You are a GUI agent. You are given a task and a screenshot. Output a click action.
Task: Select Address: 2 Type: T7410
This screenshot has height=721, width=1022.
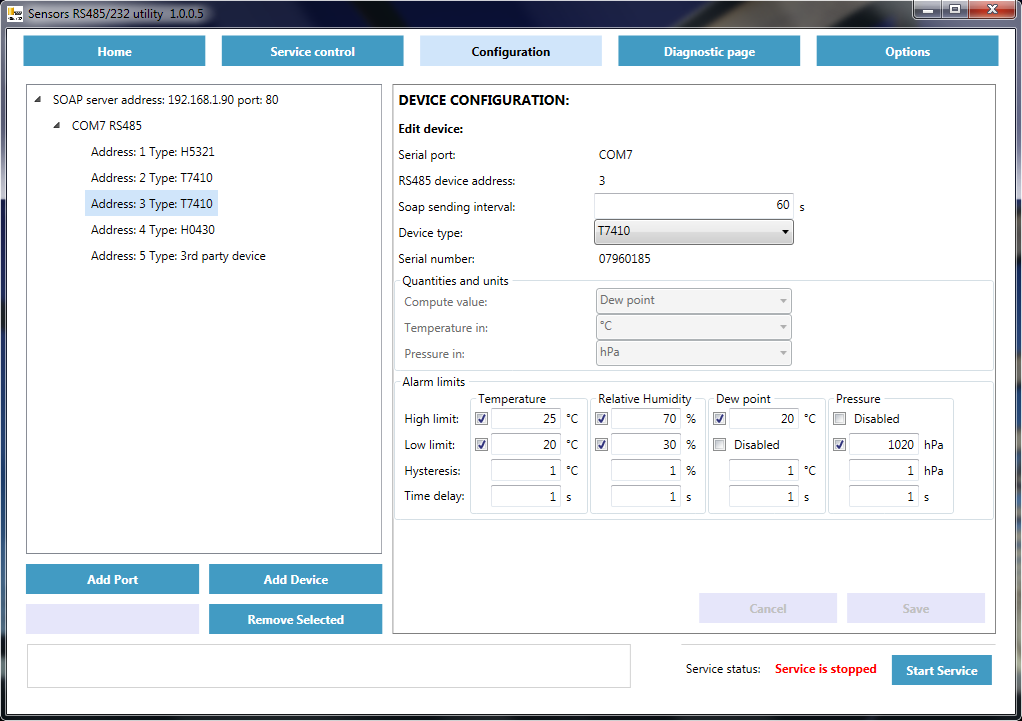click(151, 177)
